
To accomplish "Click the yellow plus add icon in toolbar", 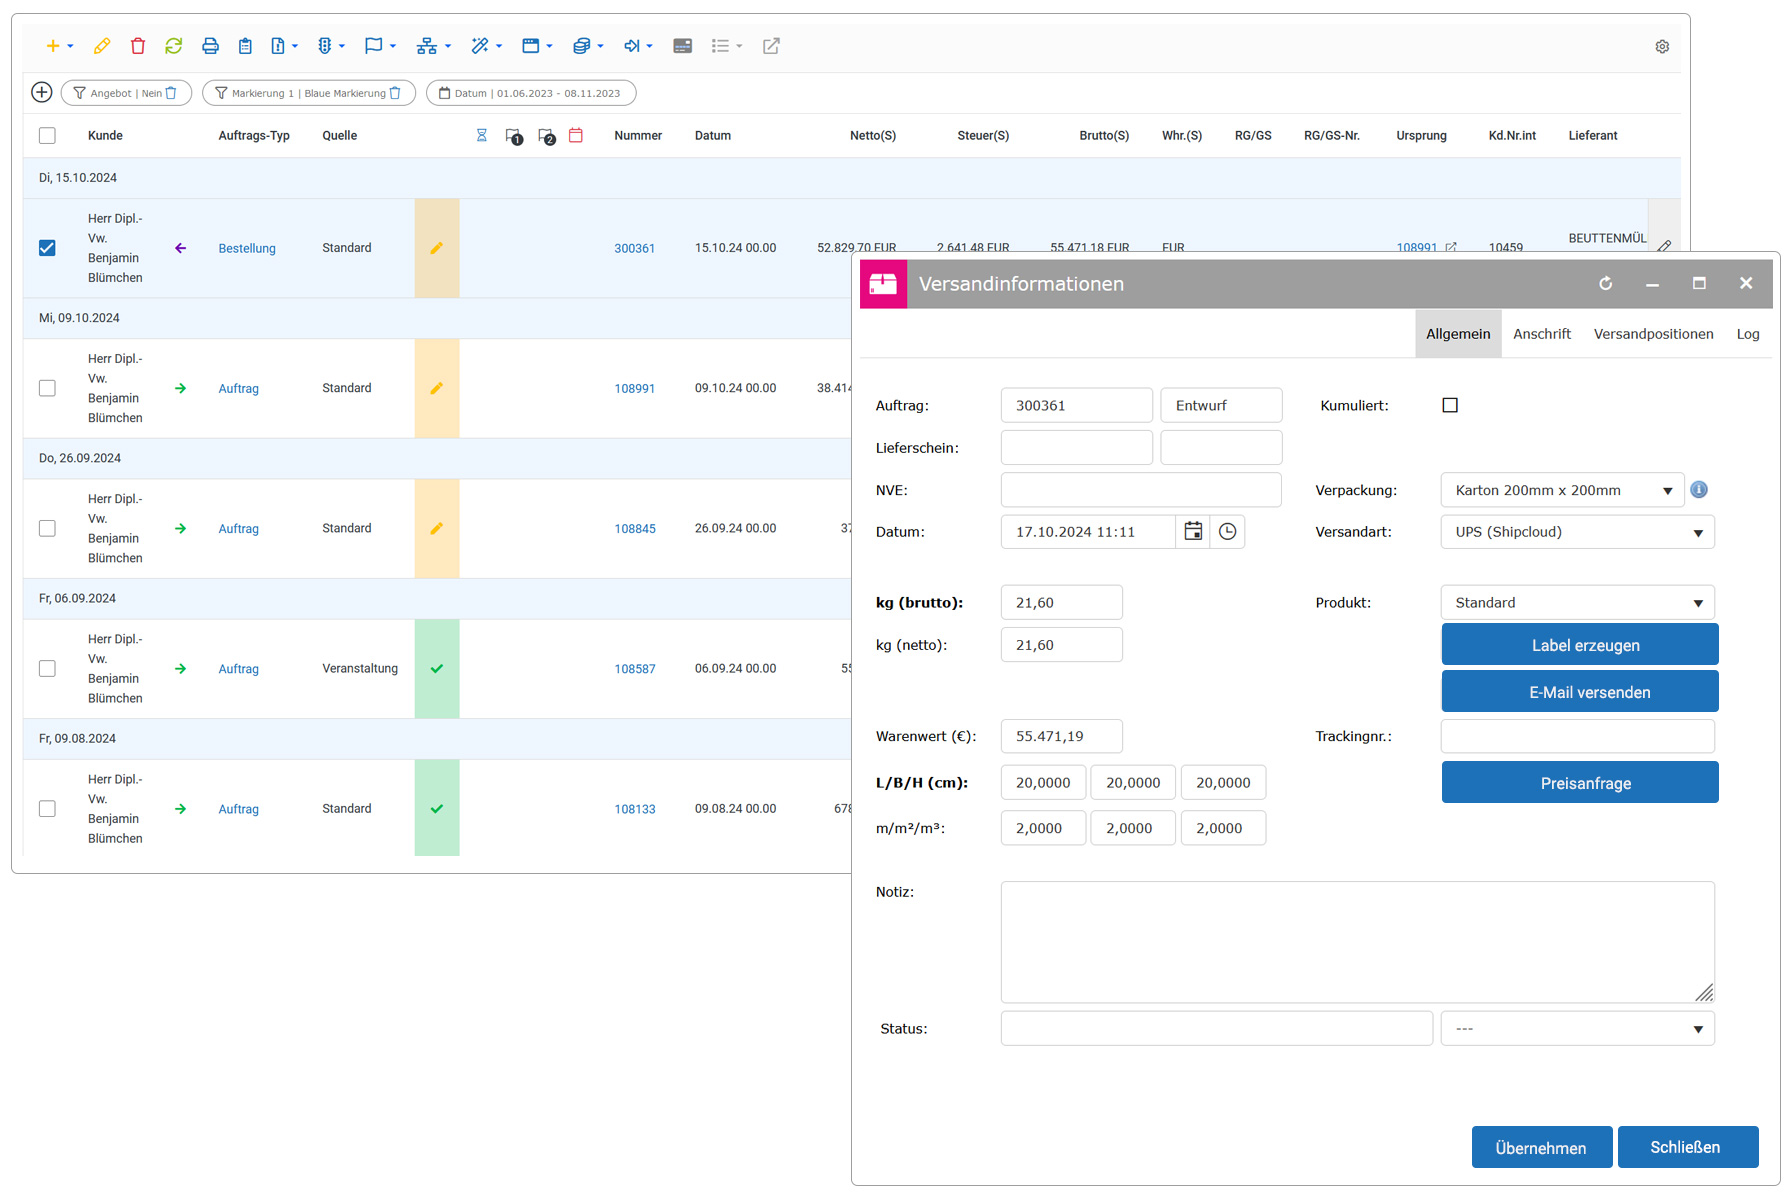I will point(52,46).
